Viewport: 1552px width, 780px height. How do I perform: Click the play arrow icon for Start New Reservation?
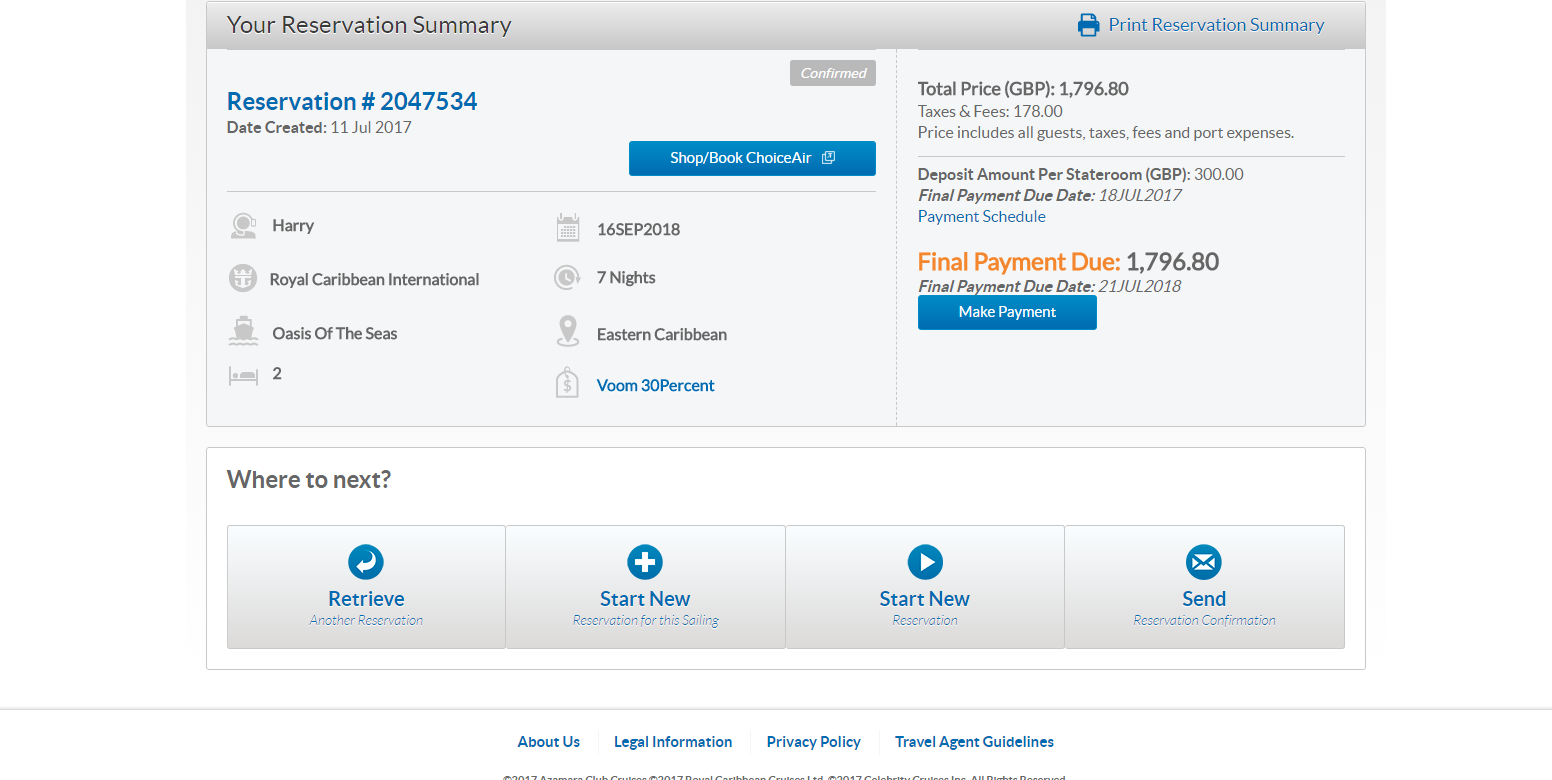[x=925, y=562]
